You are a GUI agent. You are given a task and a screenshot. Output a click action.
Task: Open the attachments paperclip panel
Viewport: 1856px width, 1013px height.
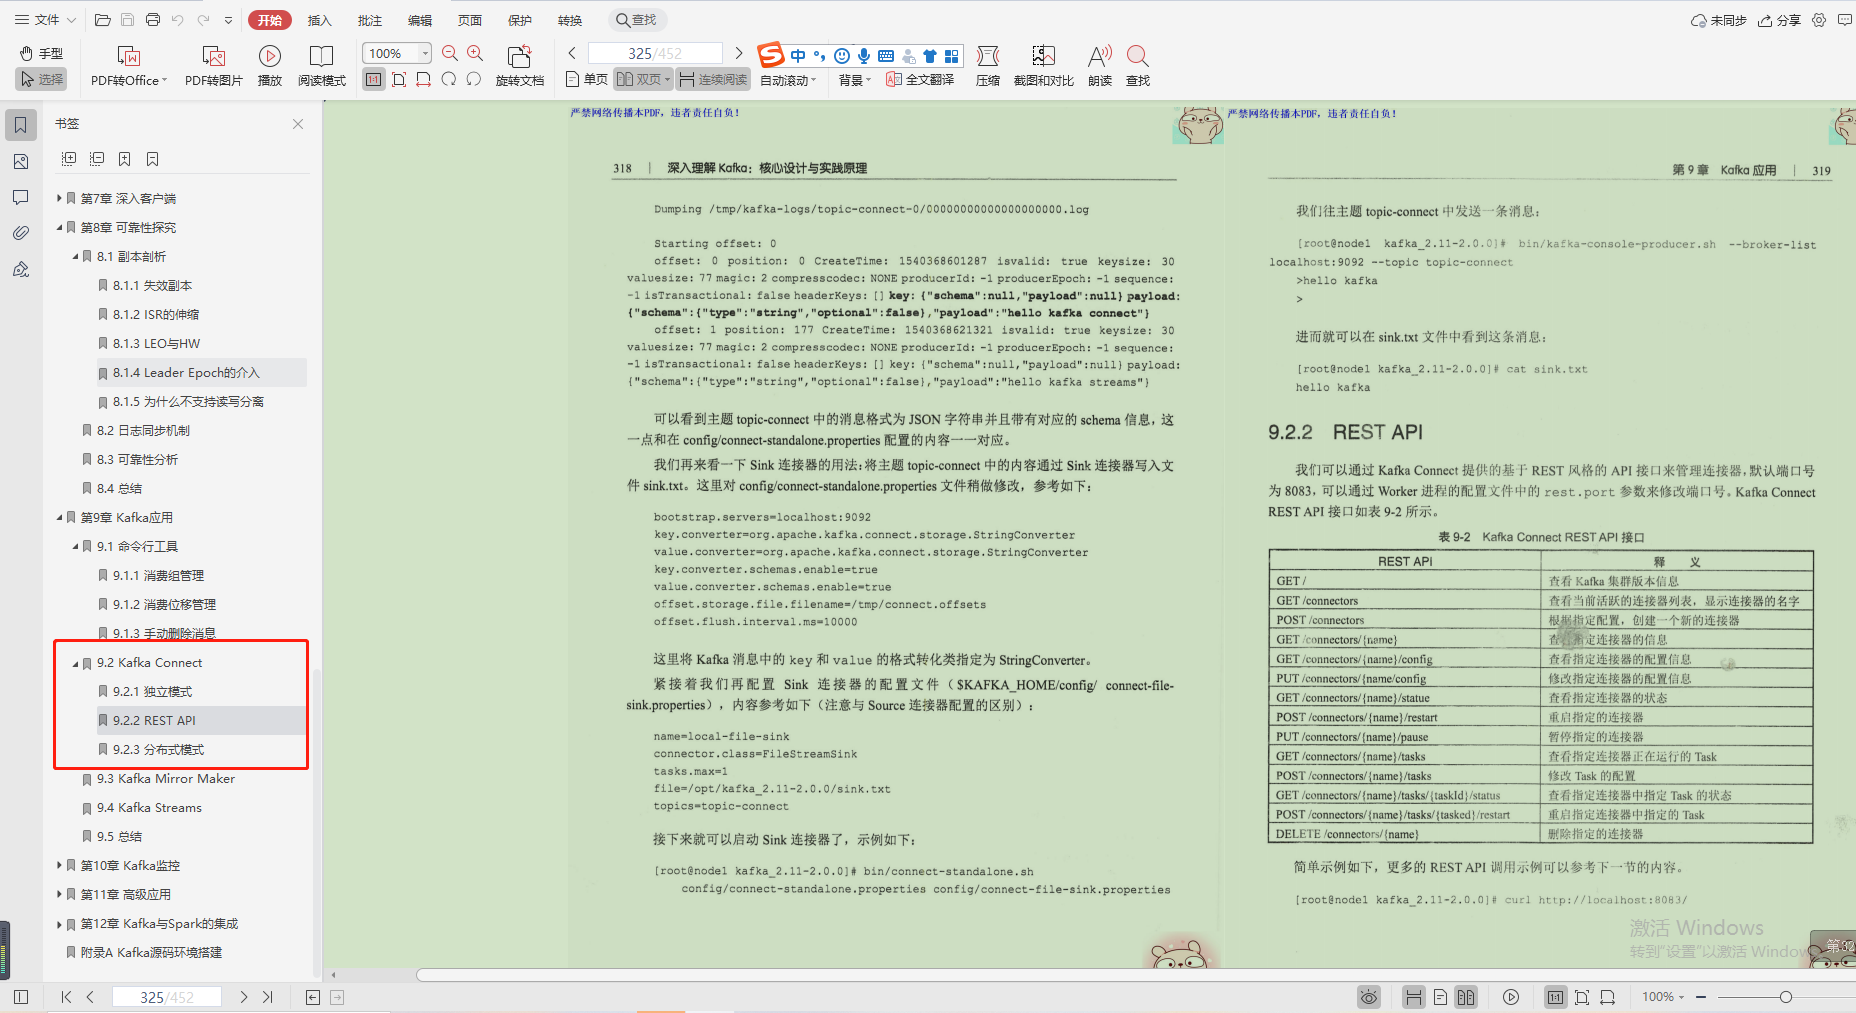21,233
